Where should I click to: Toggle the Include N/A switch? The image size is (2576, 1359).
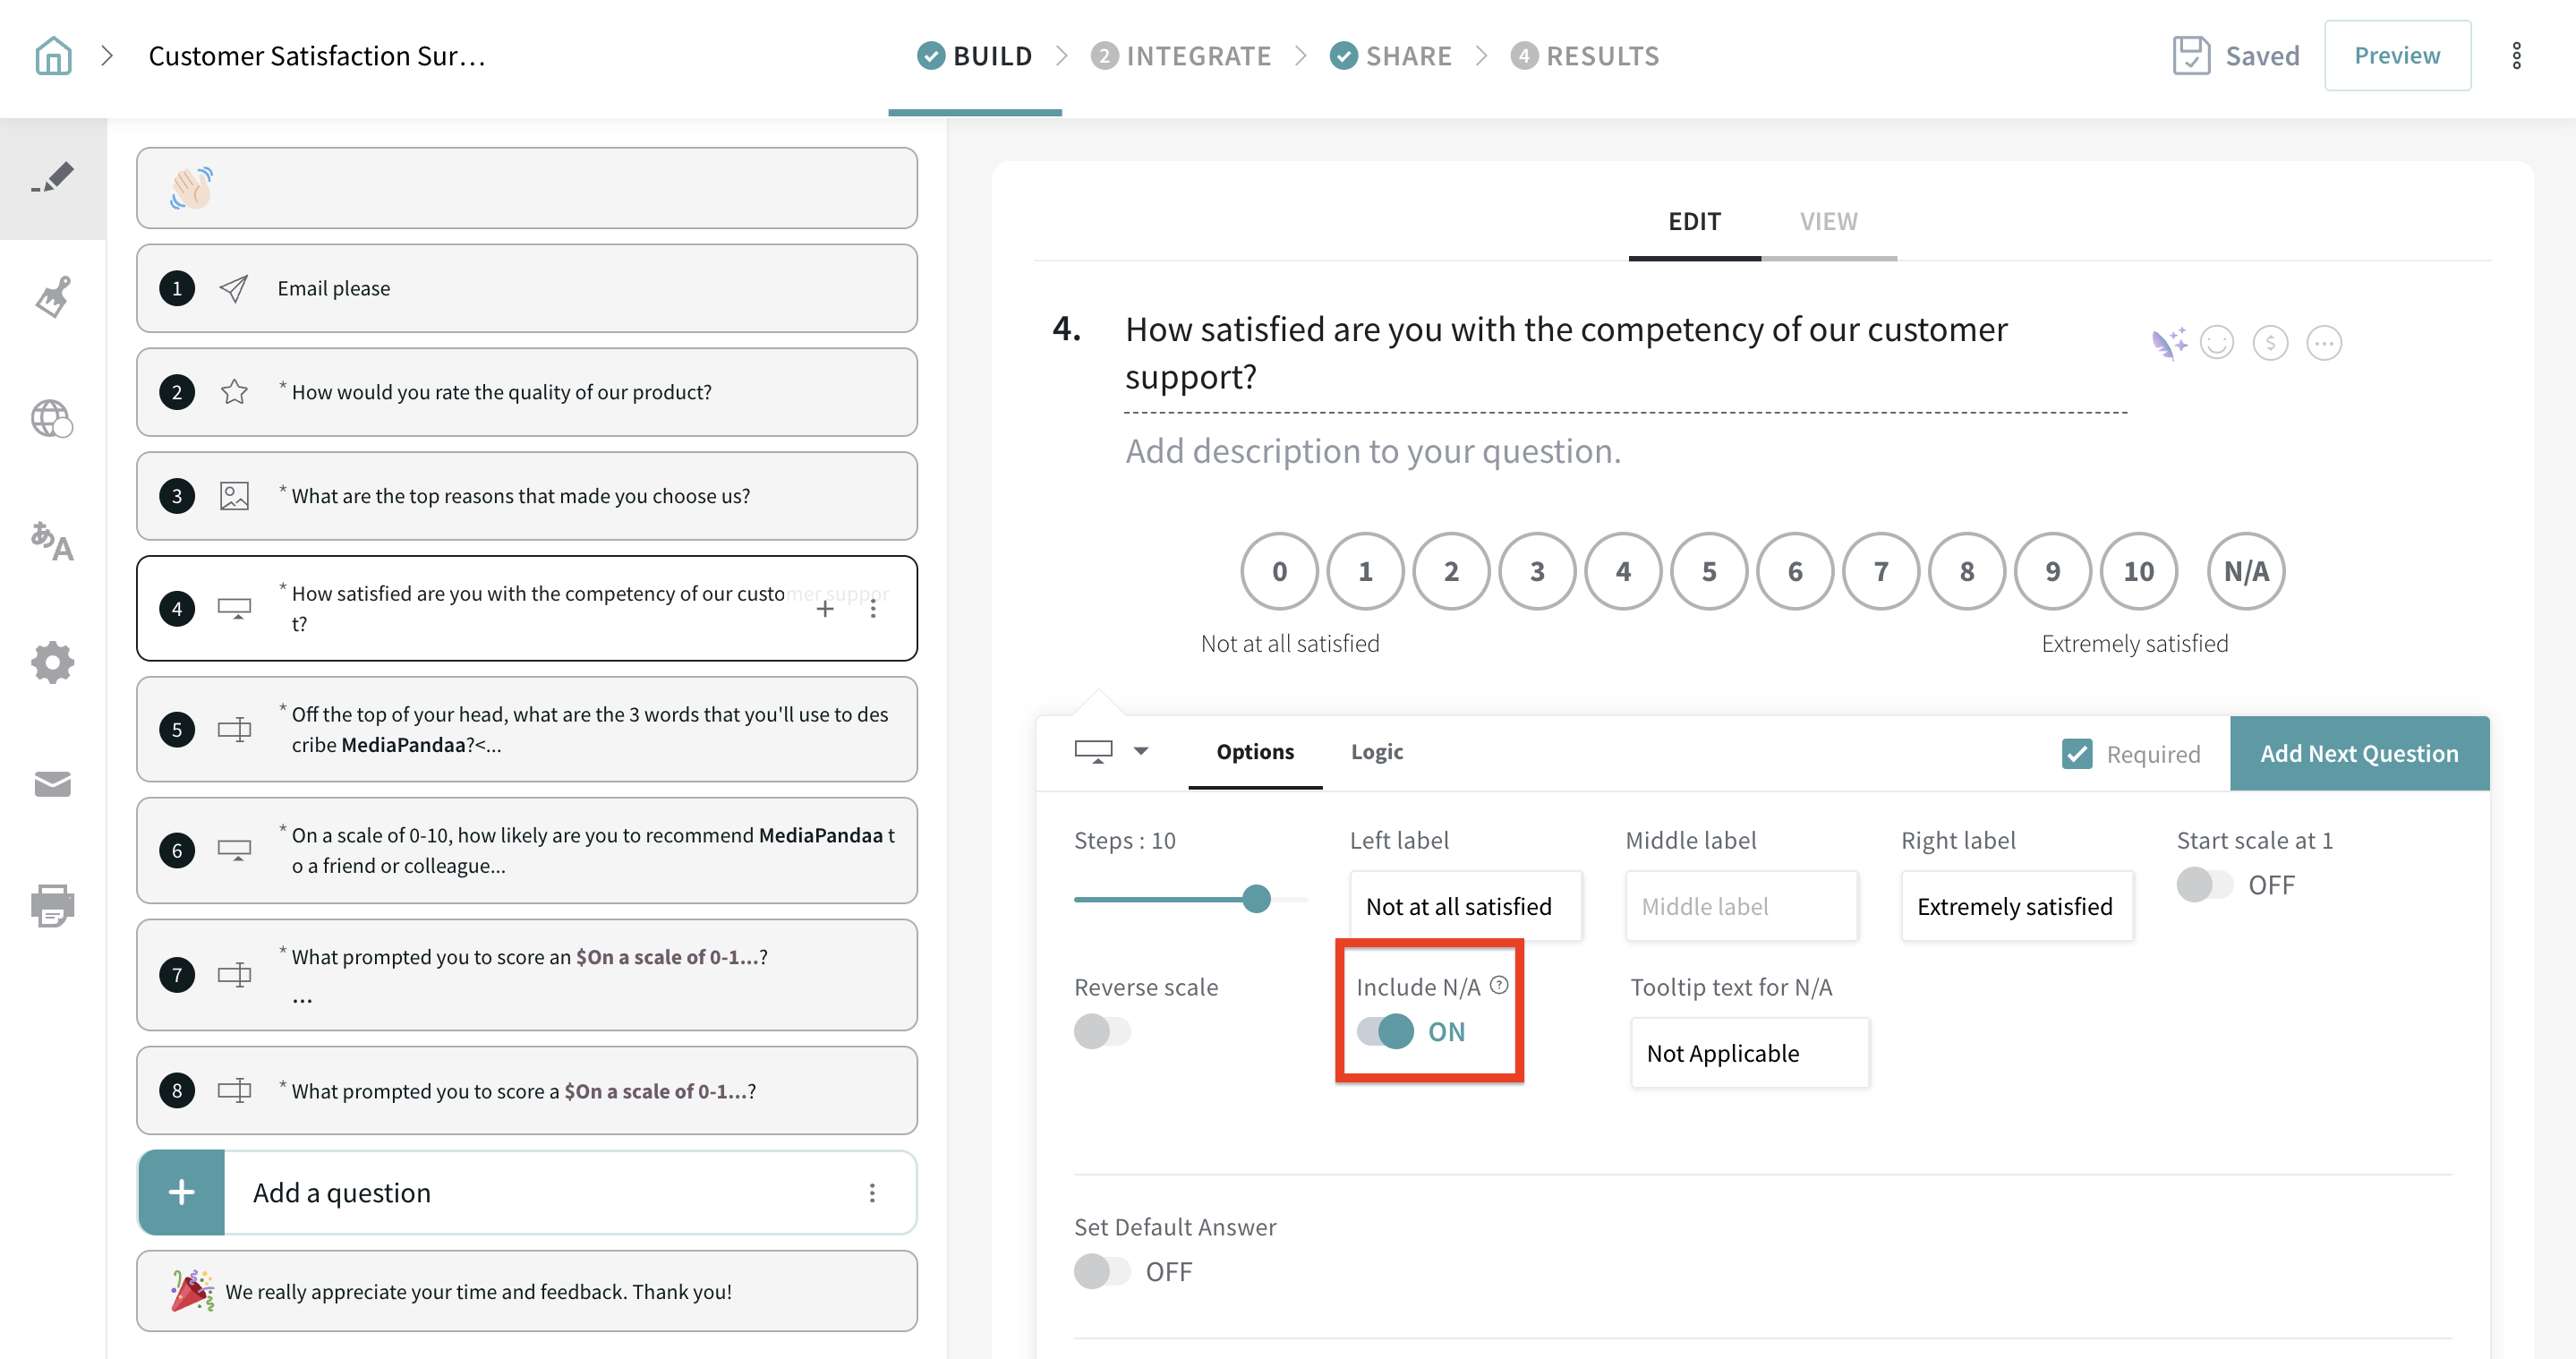point(1385,1031)
